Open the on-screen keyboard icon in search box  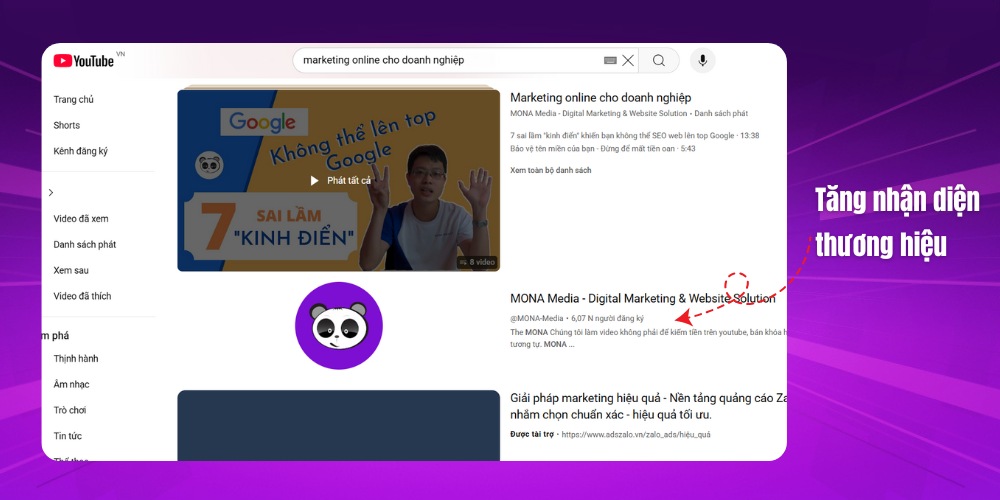coord(610,61)
